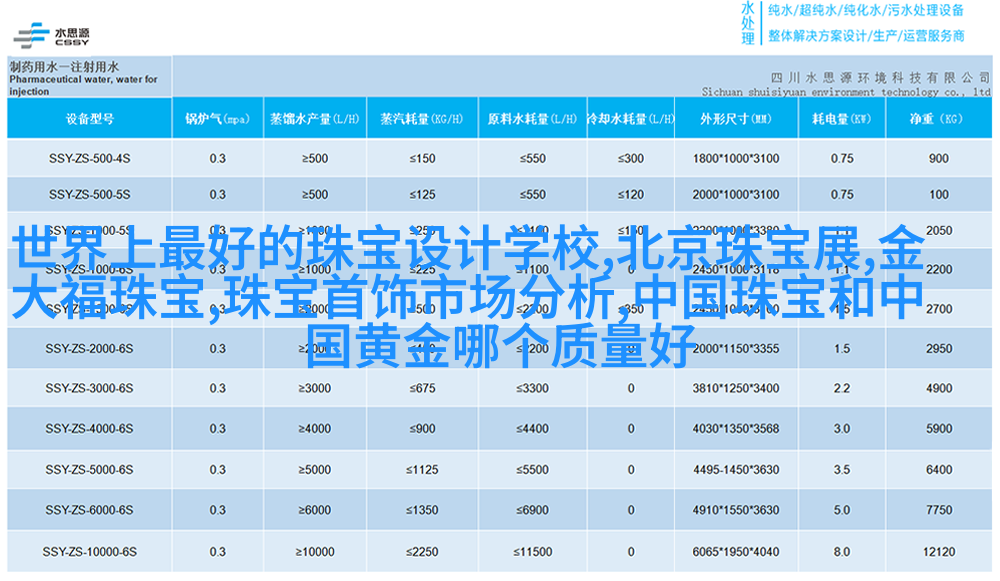Click the SSY-ZS-500-4S model row

(x=90, y=158)
